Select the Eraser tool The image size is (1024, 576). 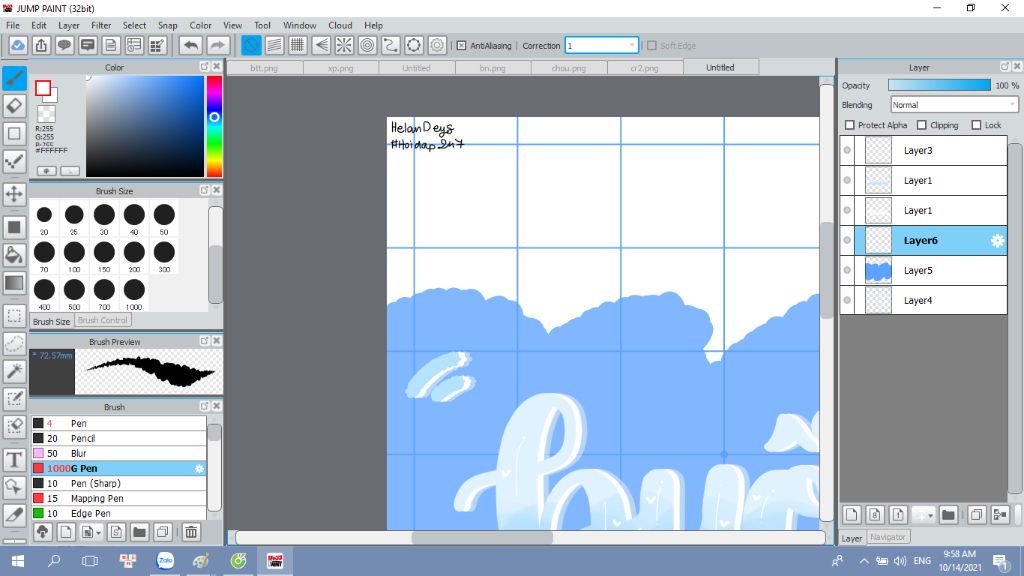point(14,106)
